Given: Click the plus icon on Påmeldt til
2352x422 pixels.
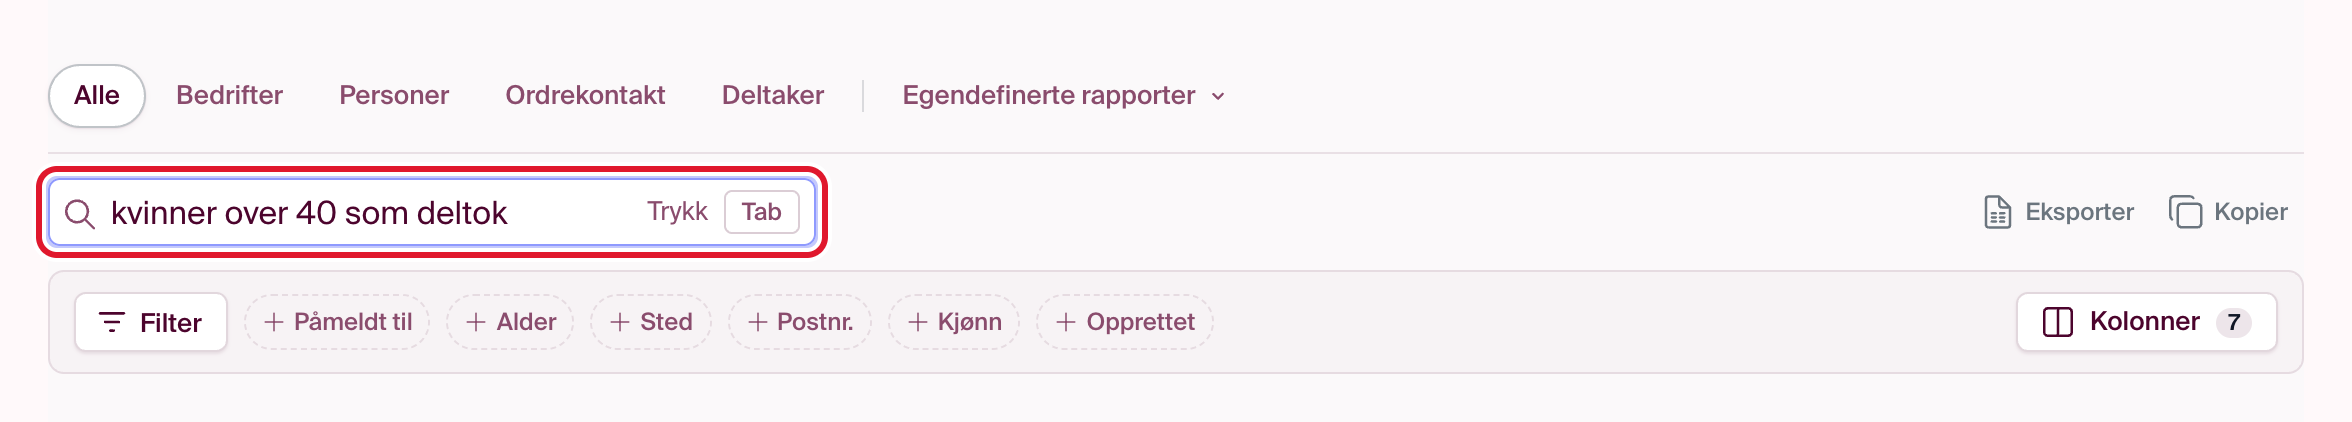Looking at the screenshot, I should [273, 322].
